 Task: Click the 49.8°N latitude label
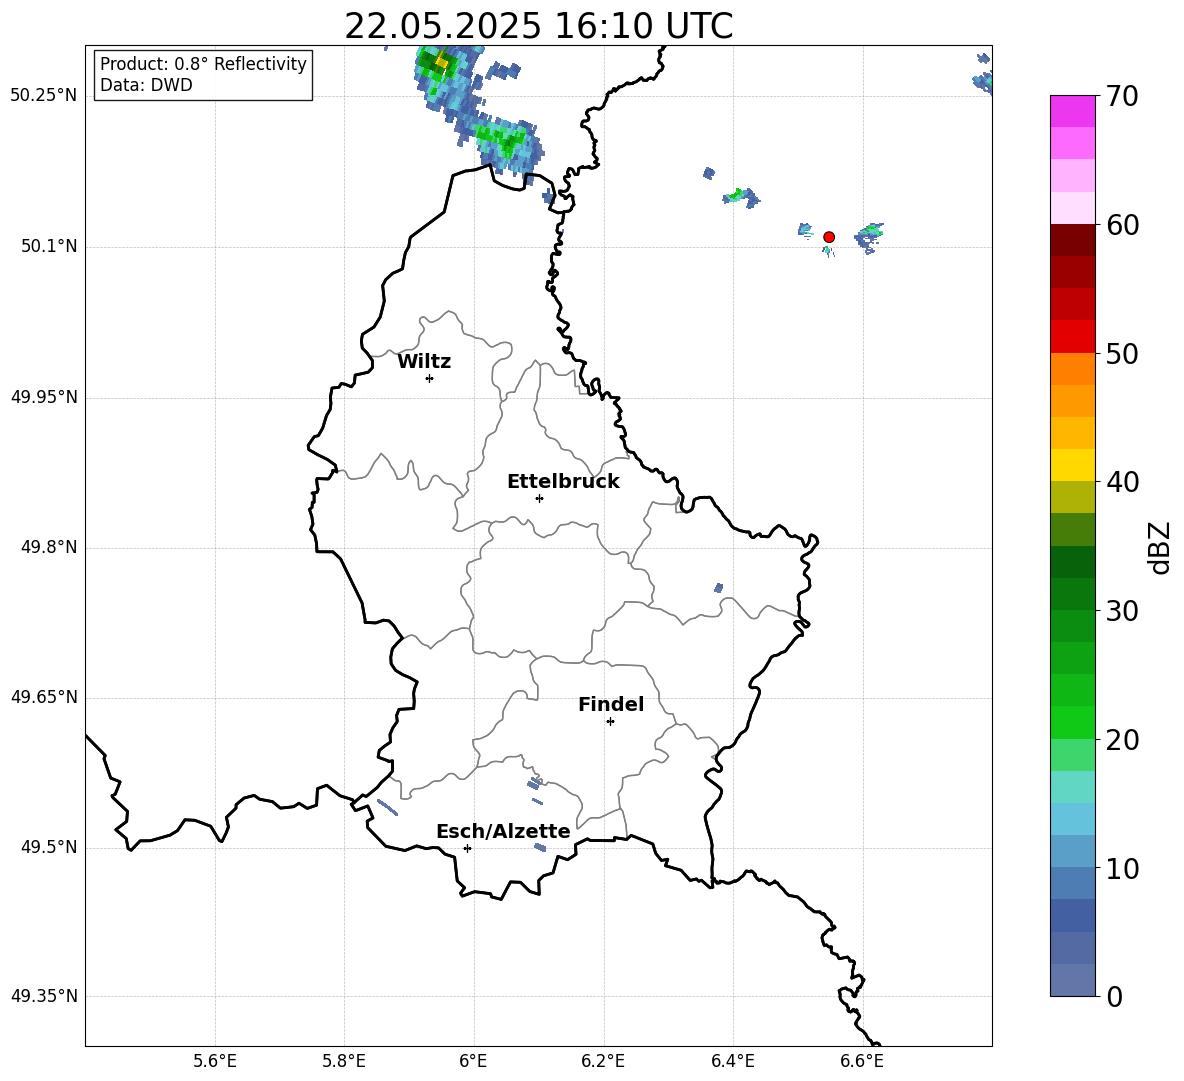point(49,547)
